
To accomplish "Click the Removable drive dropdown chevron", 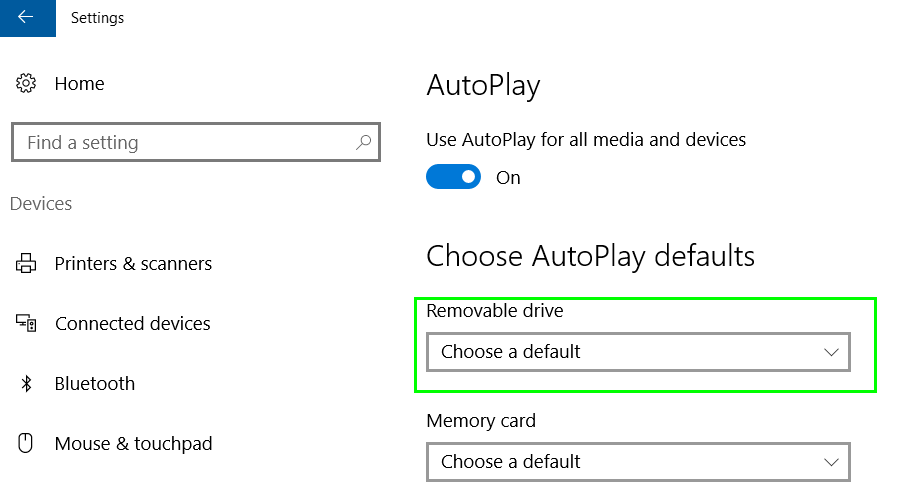I will (831, 352).
